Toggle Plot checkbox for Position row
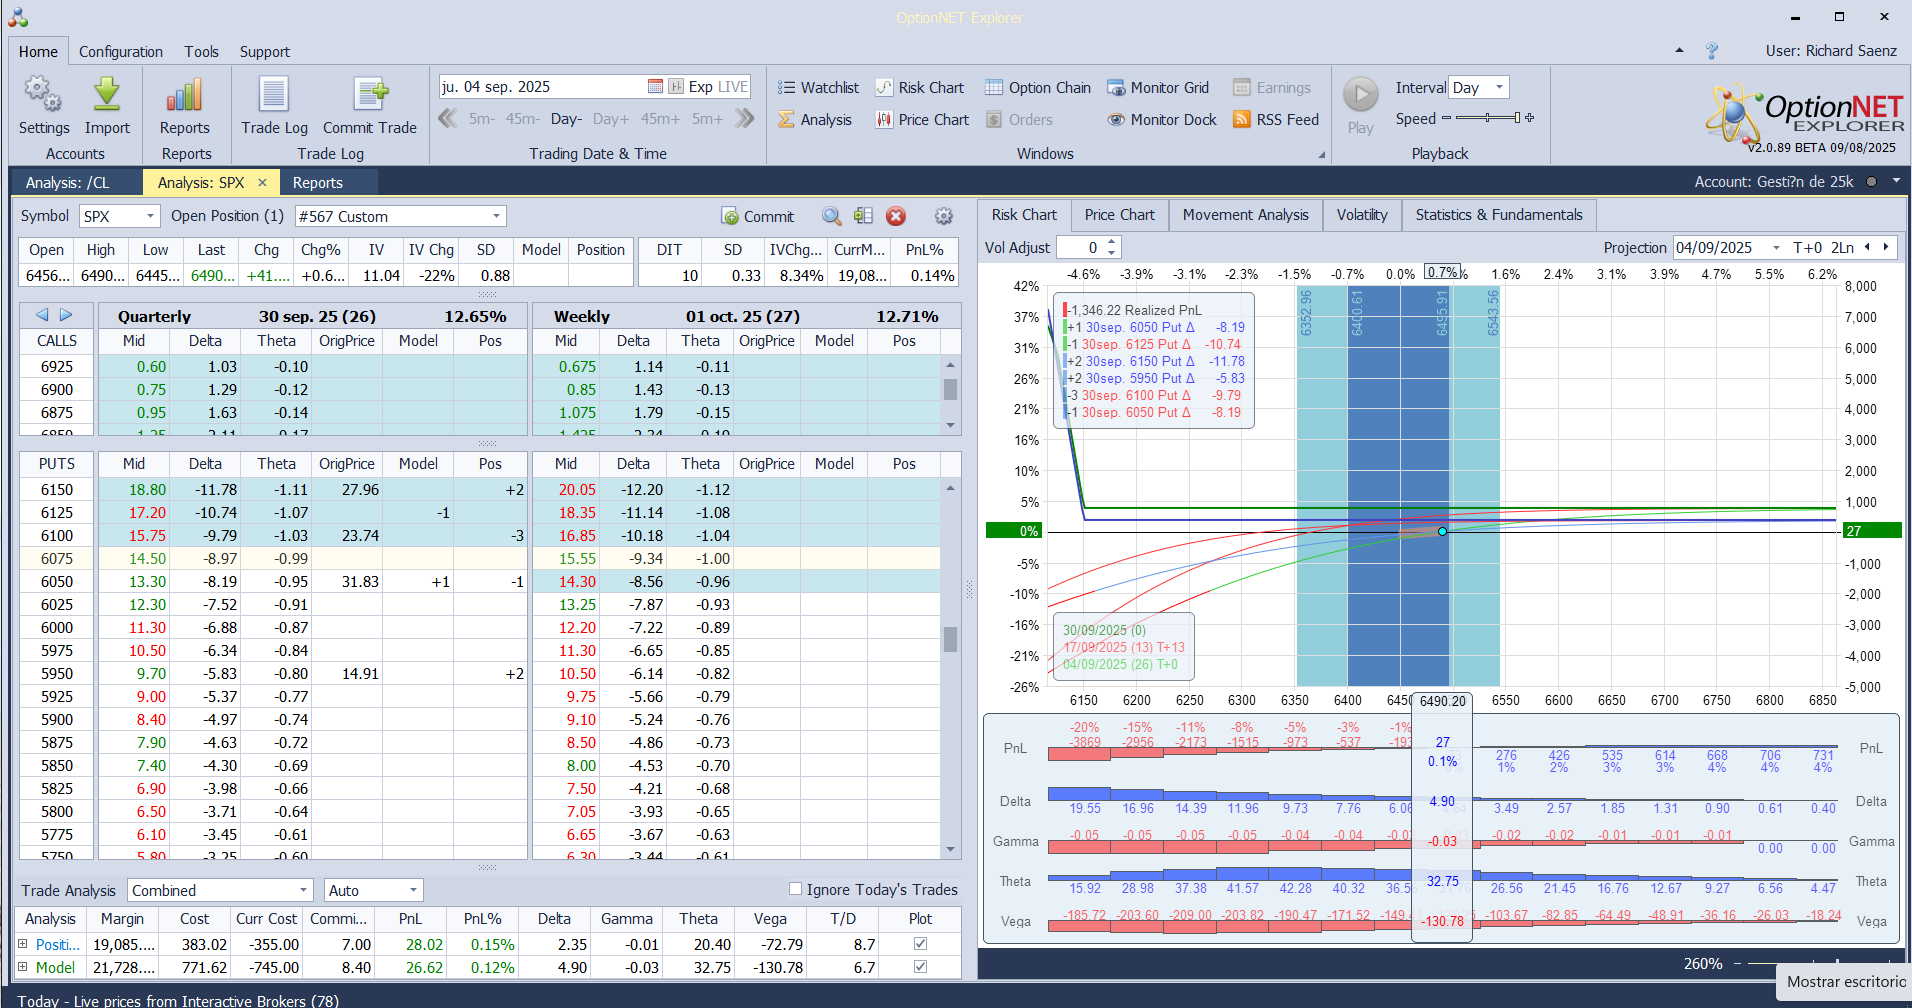 pyautogui.click(x=920, y=943)
